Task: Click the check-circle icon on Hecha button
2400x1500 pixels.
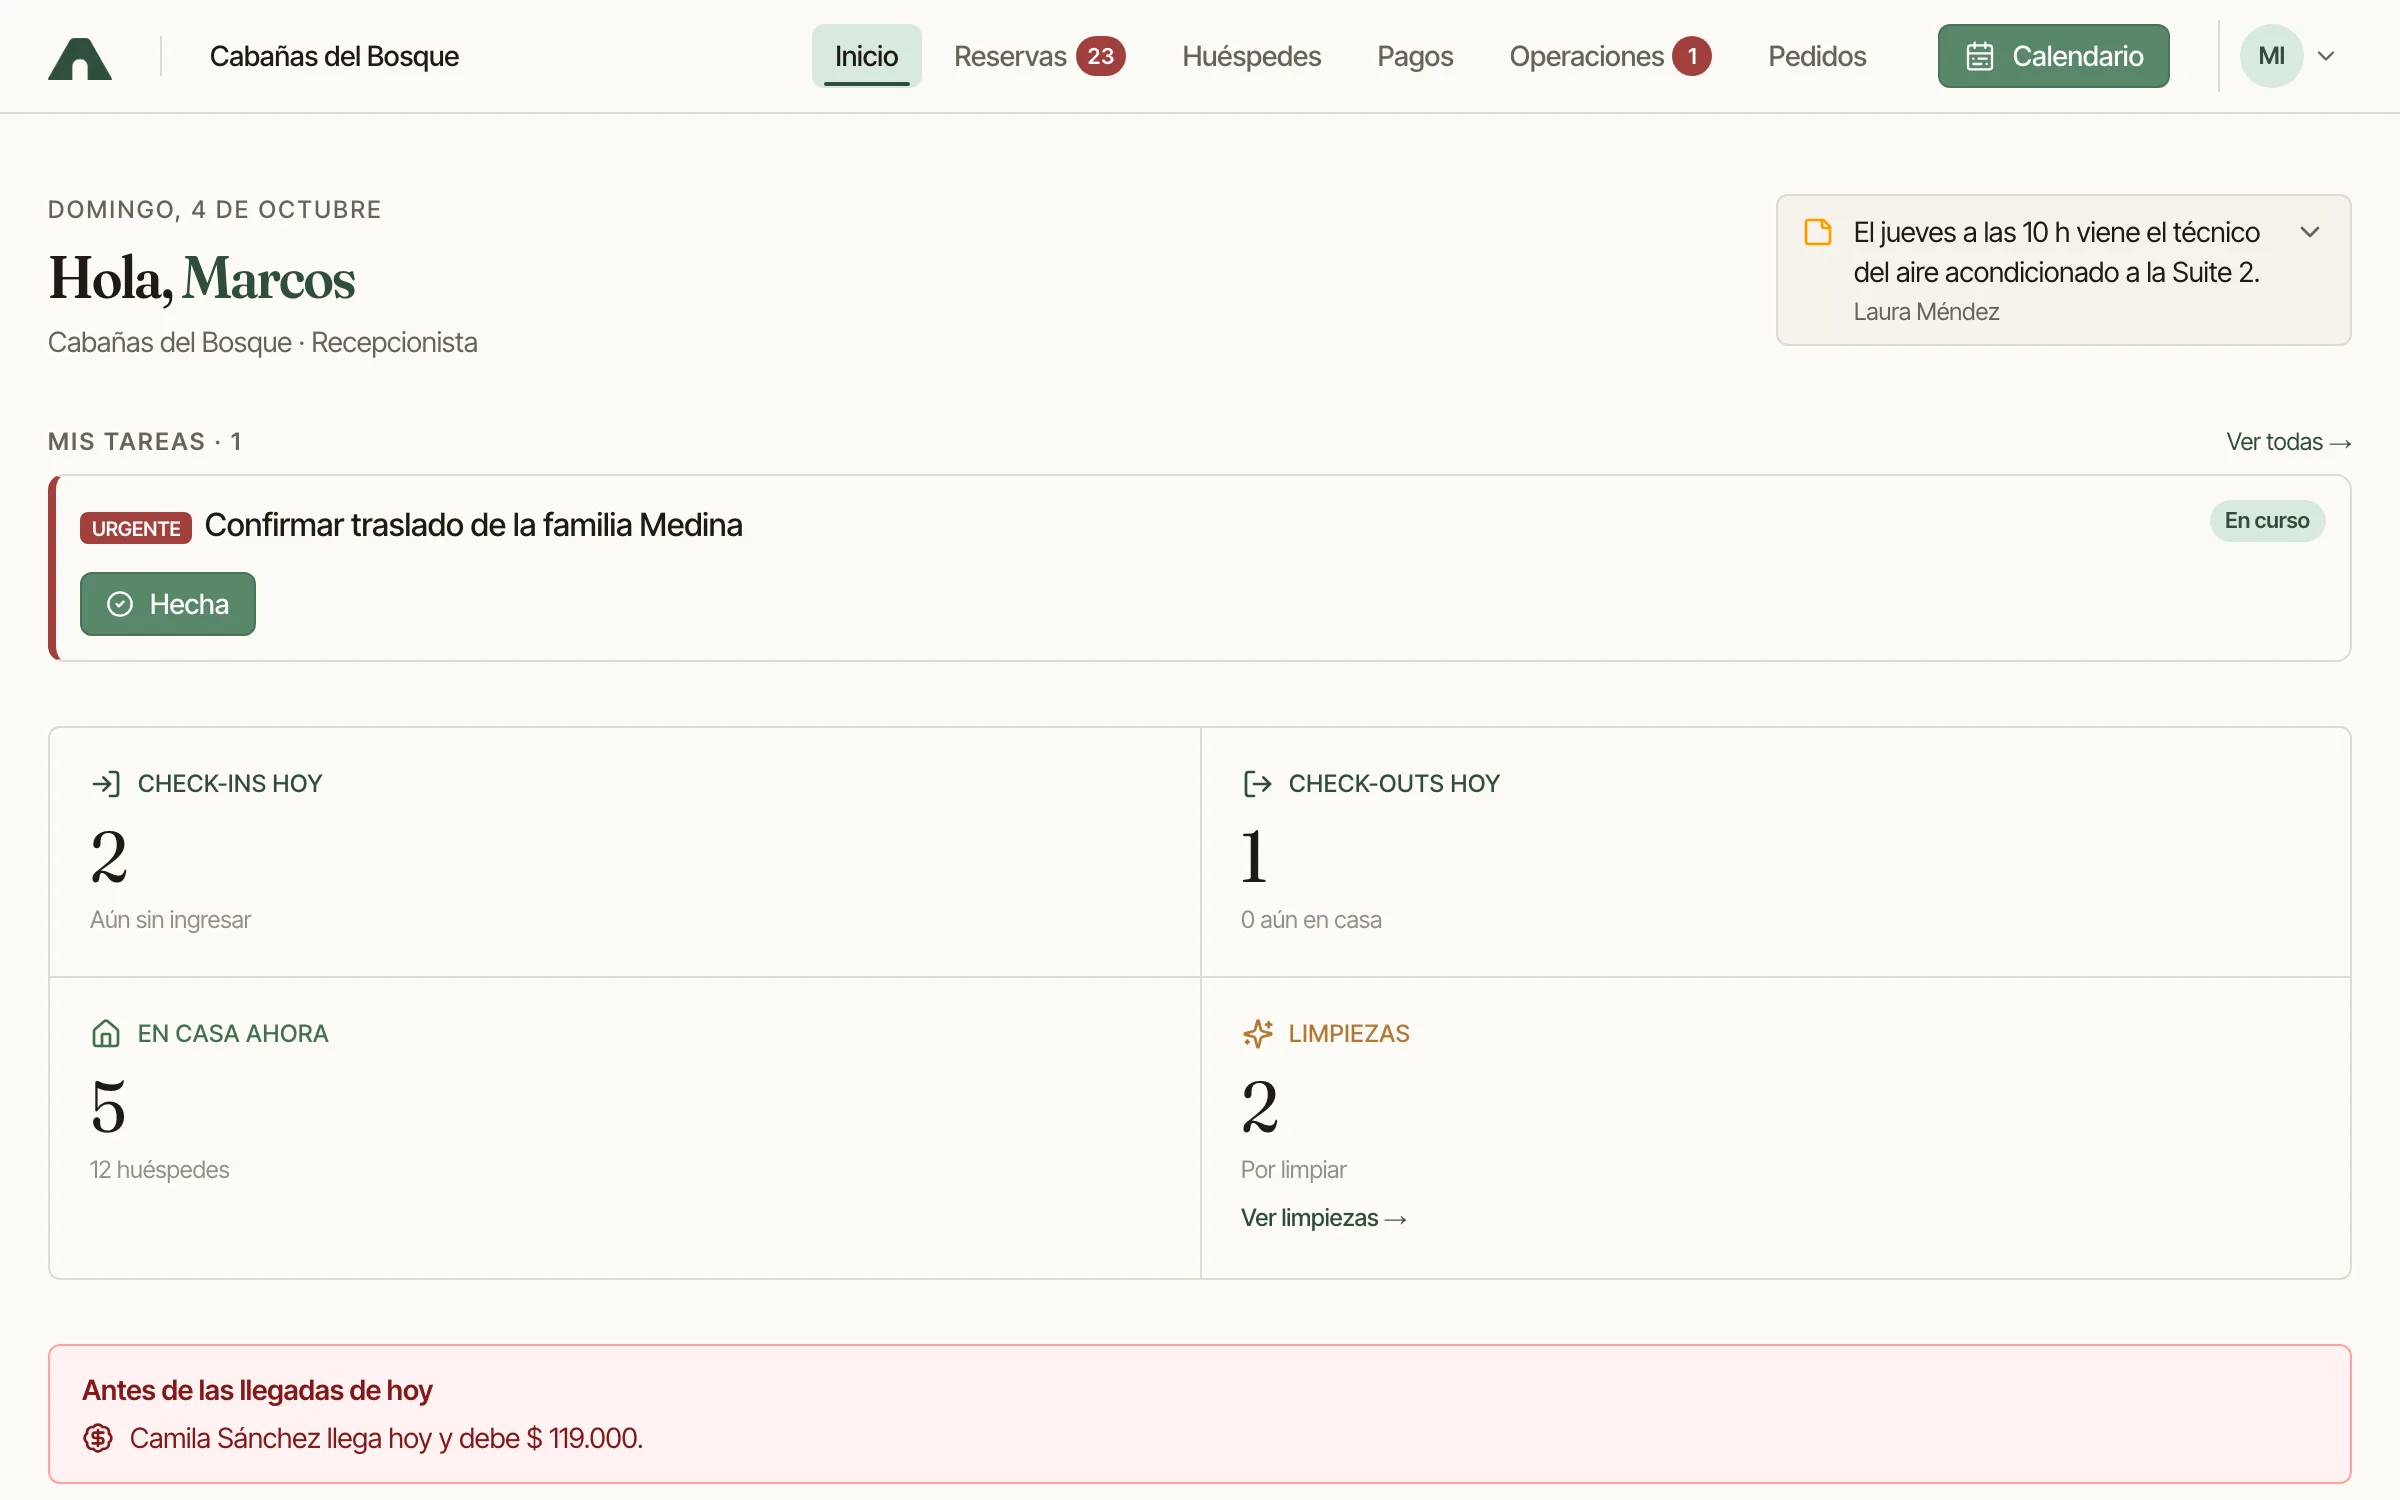Action: pyautogui.click(x=120, y=604)
